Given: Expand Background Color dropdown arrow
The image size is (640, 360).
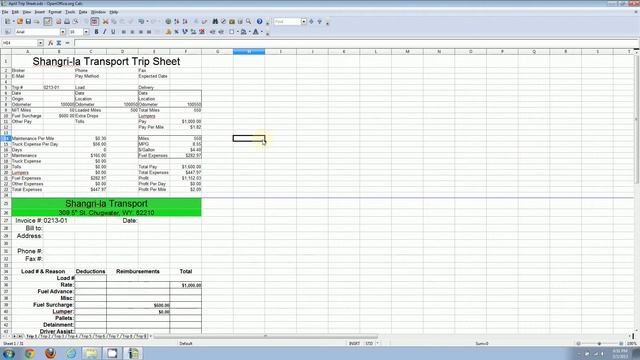Looking at the screenshot, I should pyautogui.click(x=249, y=32).
